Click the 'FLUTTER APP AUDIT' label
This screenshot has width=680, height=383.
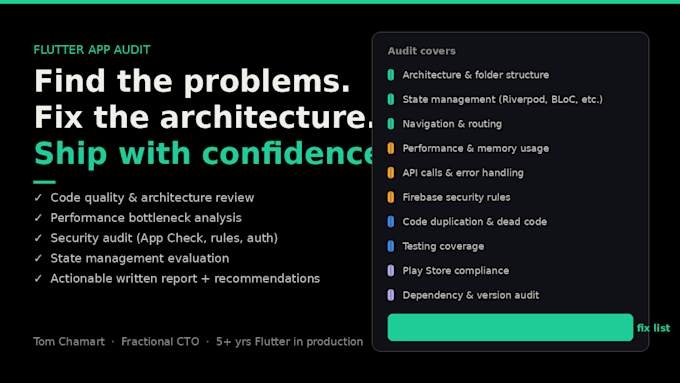pyautogui.click(x=92, y=50)
